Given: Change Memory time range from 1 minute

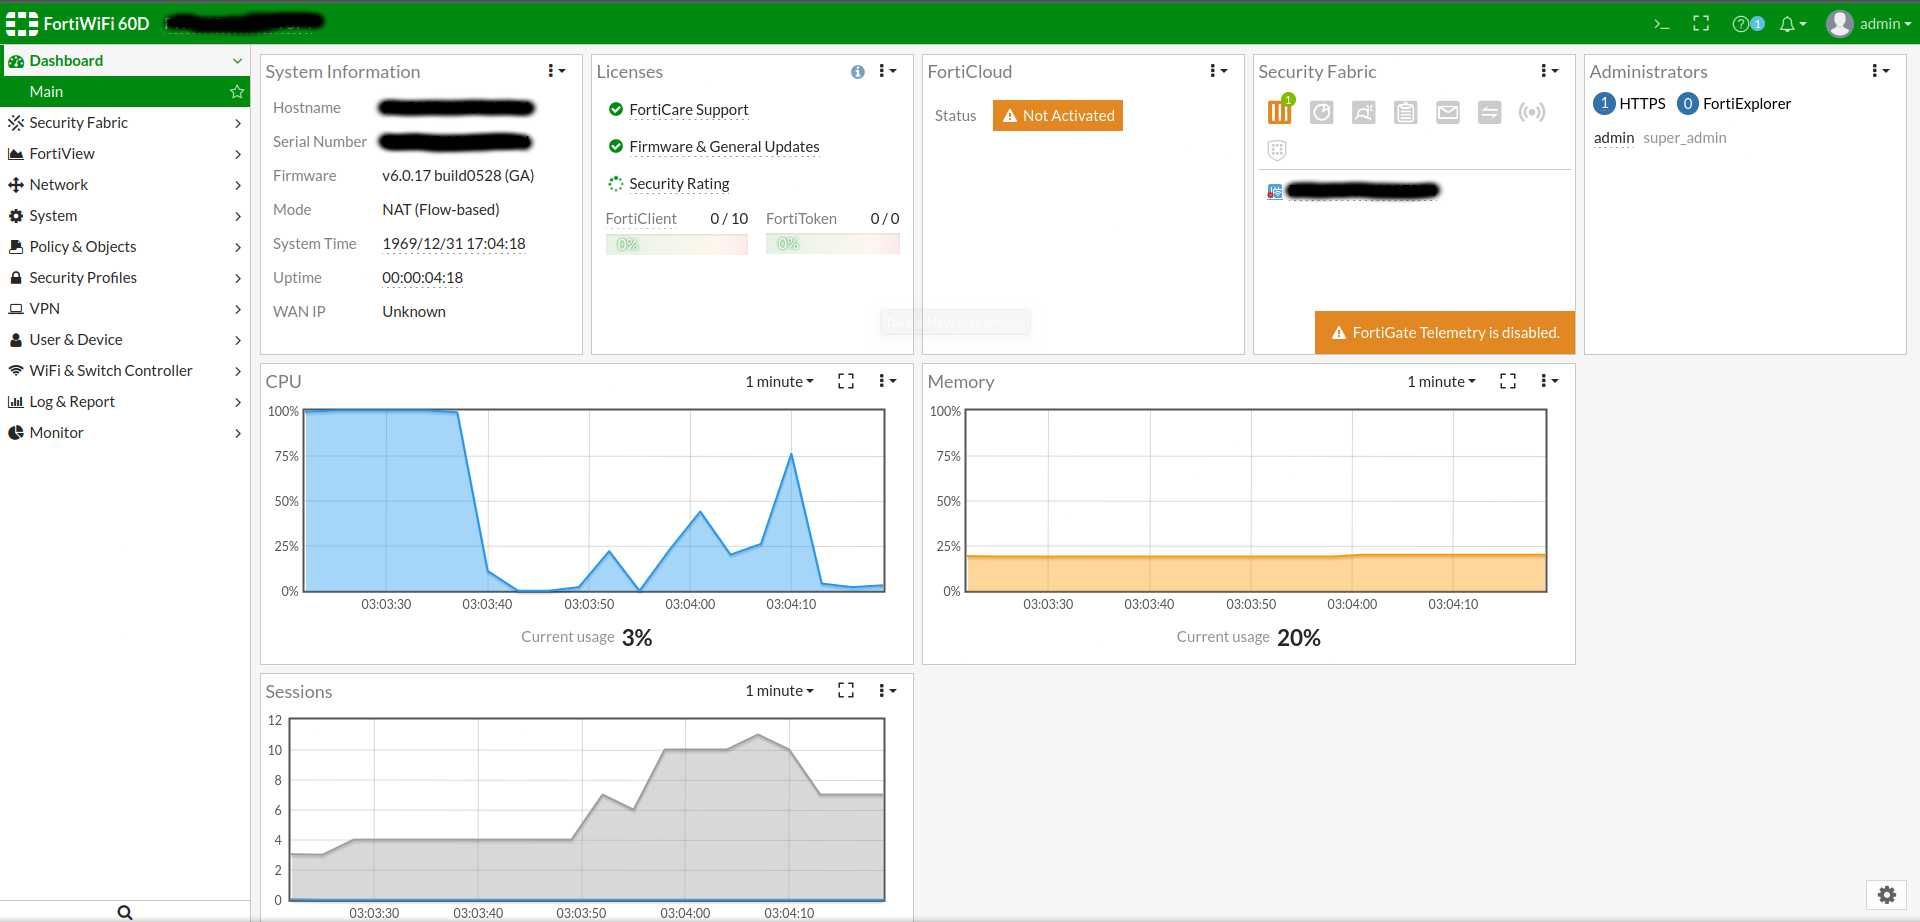Looking at the screenshot, I should pos(1441,381).
